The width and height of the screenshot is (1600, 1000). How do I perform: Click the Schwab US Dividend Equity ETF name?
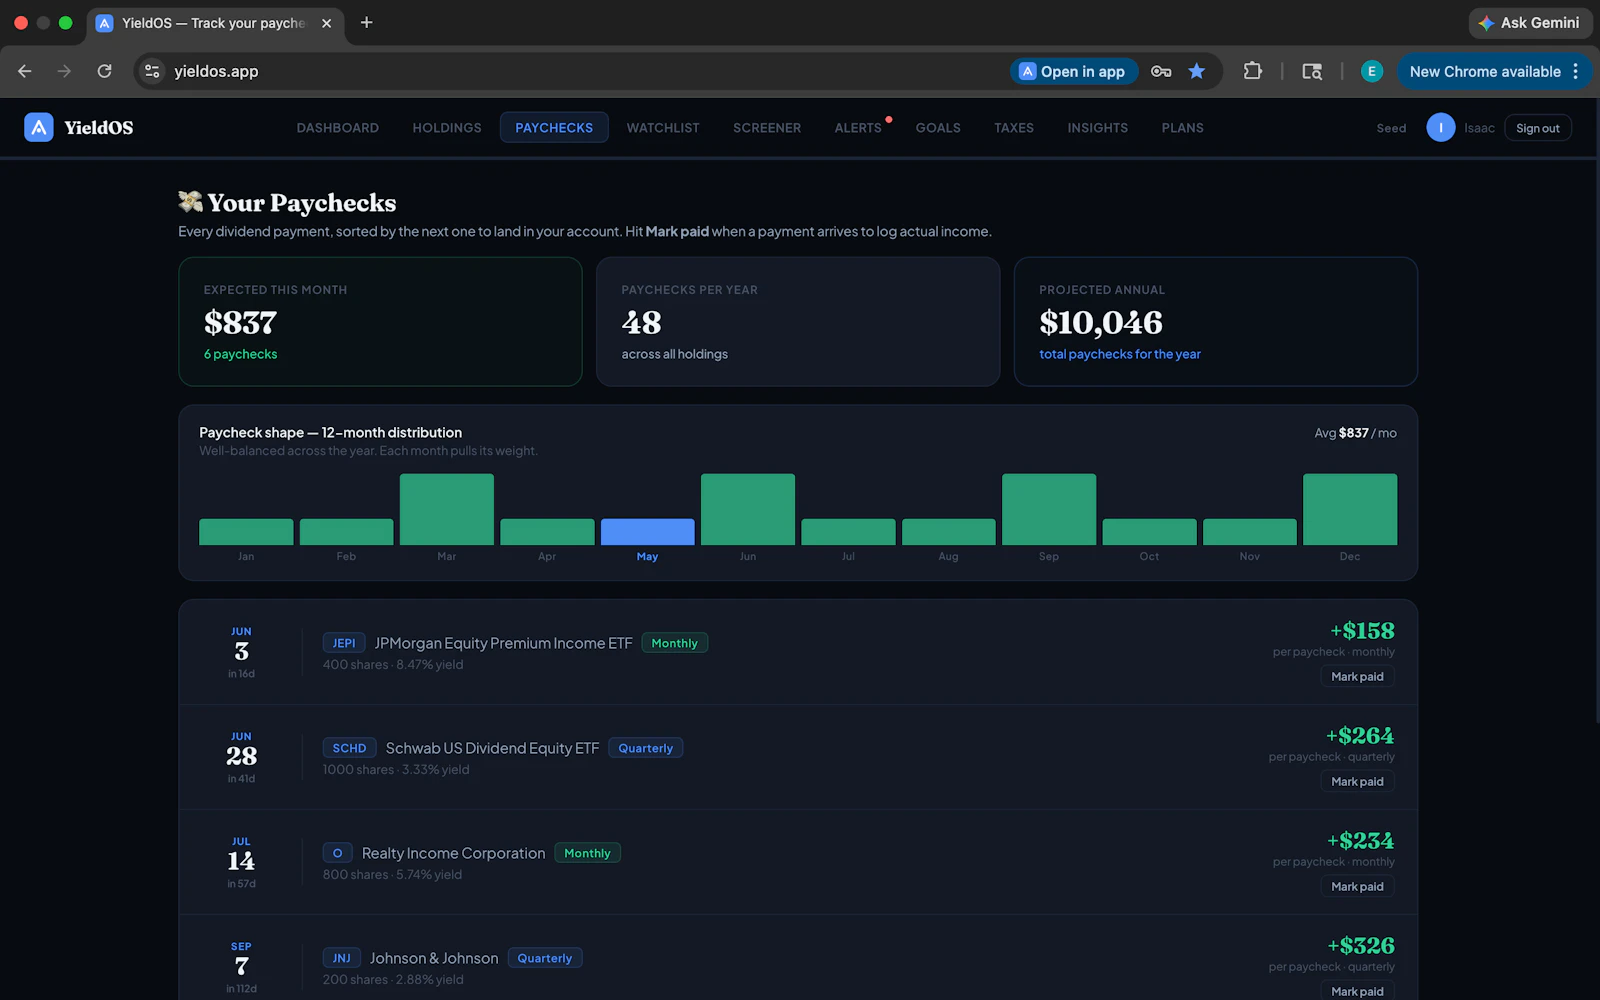tap(492, 748)
